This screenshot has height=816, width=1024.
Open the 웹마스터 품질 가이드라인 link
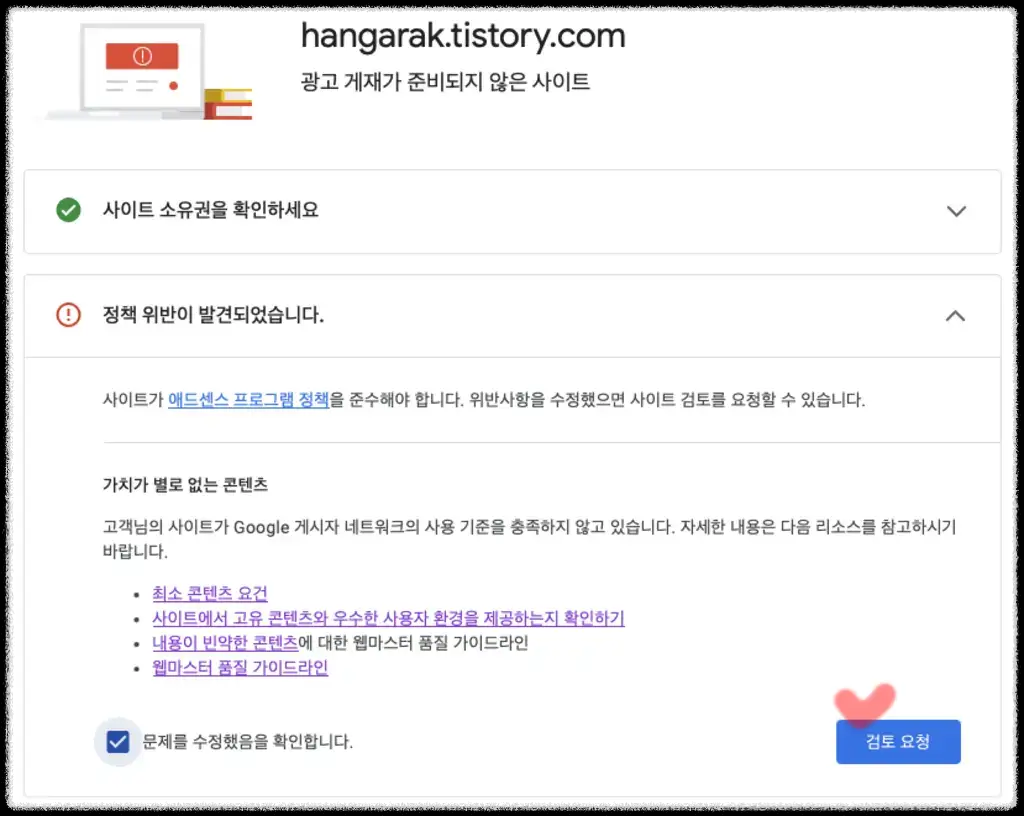(x=240, y=668)
